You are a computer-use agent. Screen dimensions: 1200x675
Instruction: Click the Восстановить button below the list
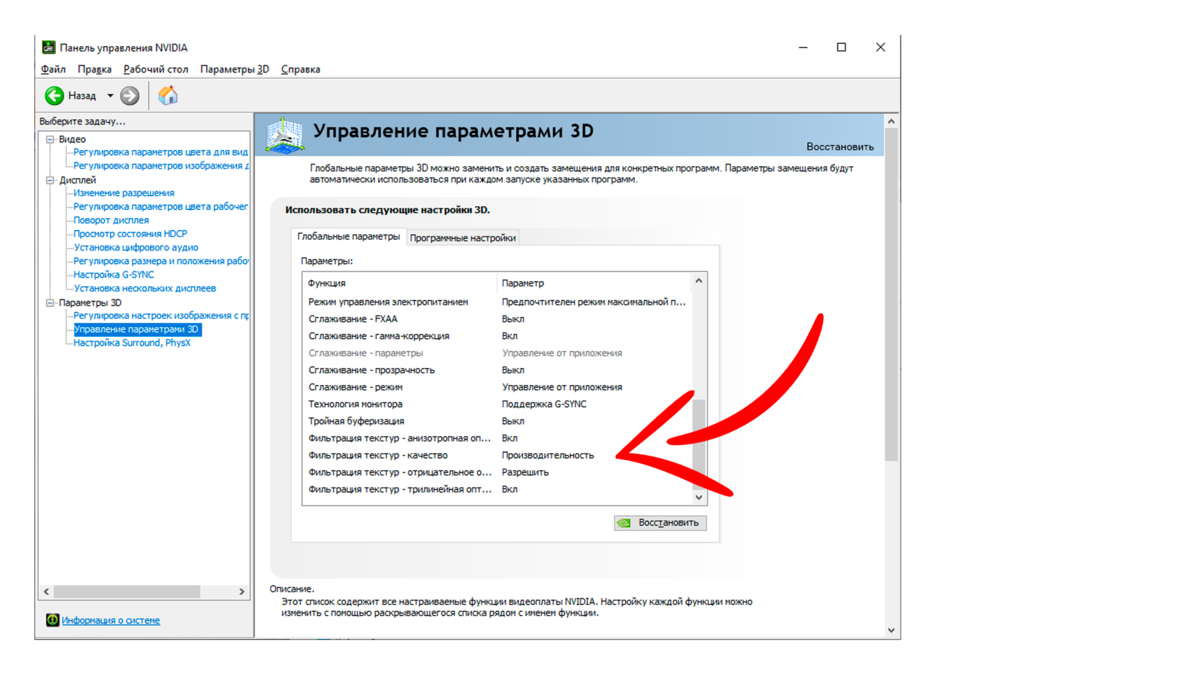pyautogui.click(x=660, y=523)
